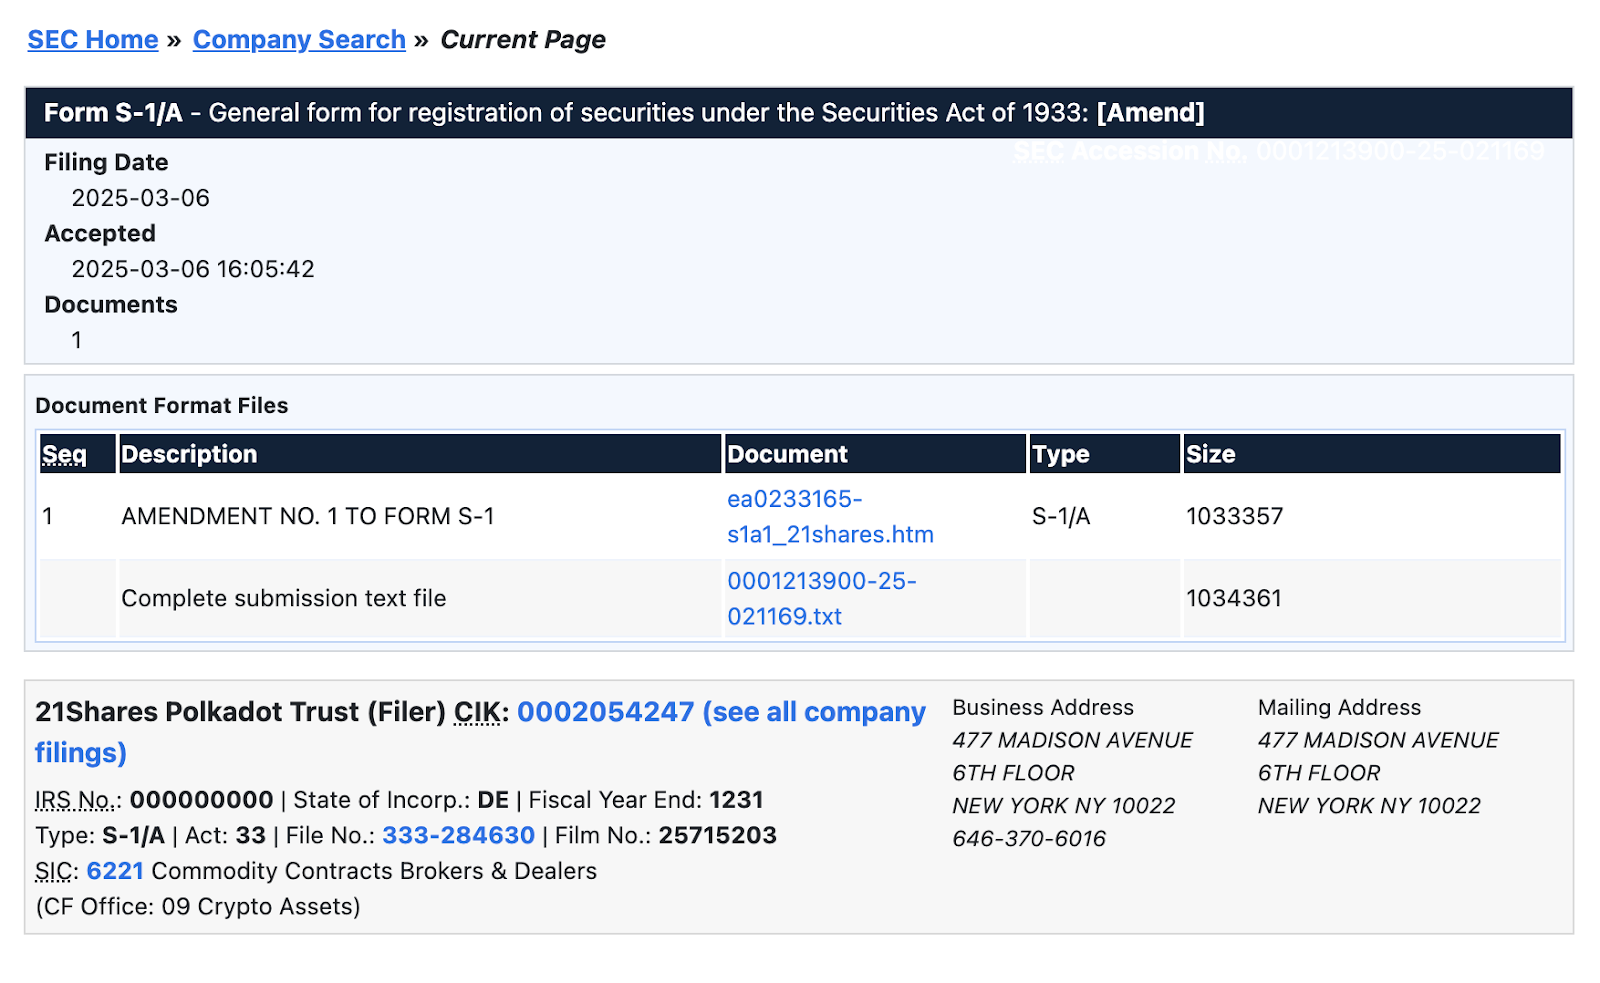Open SIC code 6221 link
The height and width of the screenshot is (983, 1600).
pos(113,871)
